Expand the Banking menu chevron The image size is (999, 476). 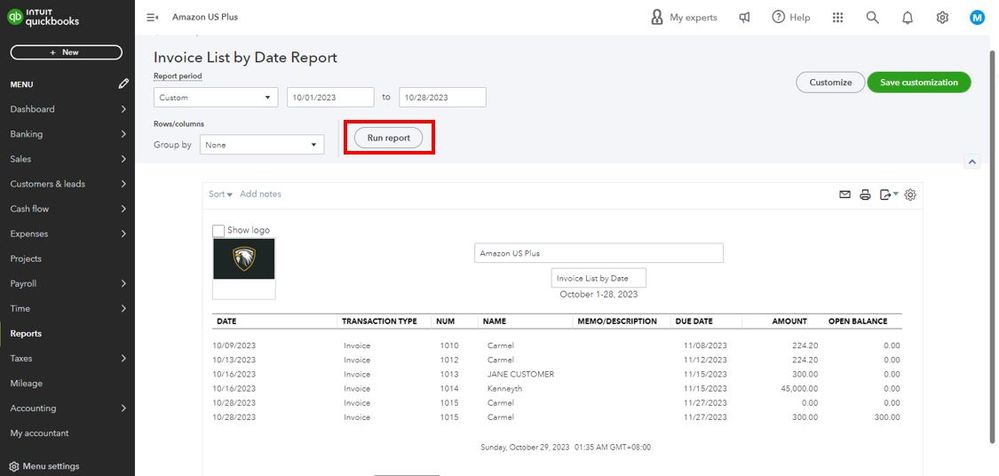124,134
